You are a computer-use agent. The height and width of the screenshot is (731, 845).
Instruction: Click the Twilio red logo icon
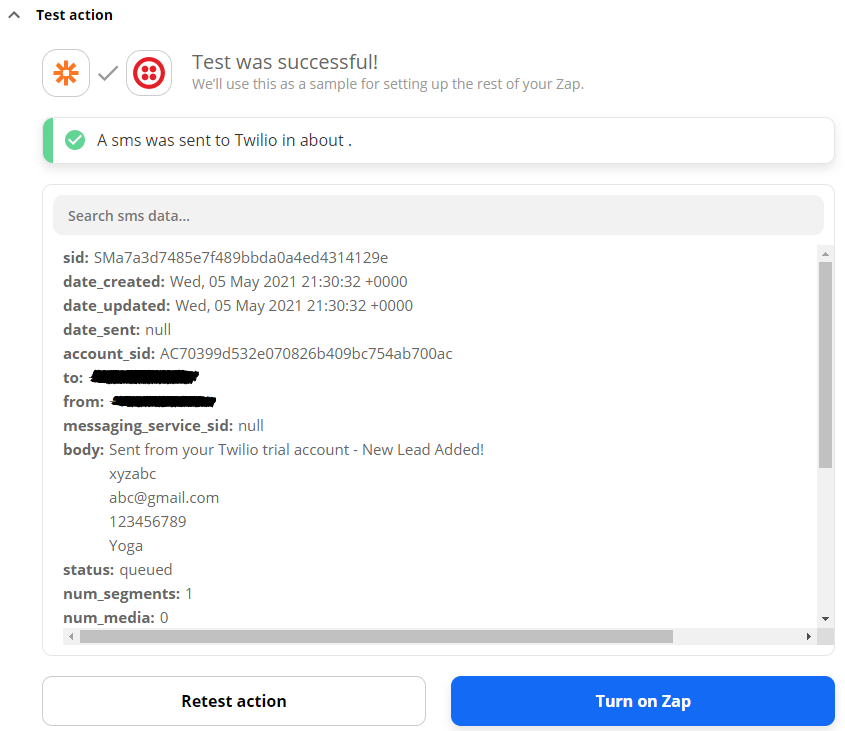pos(149,73)
